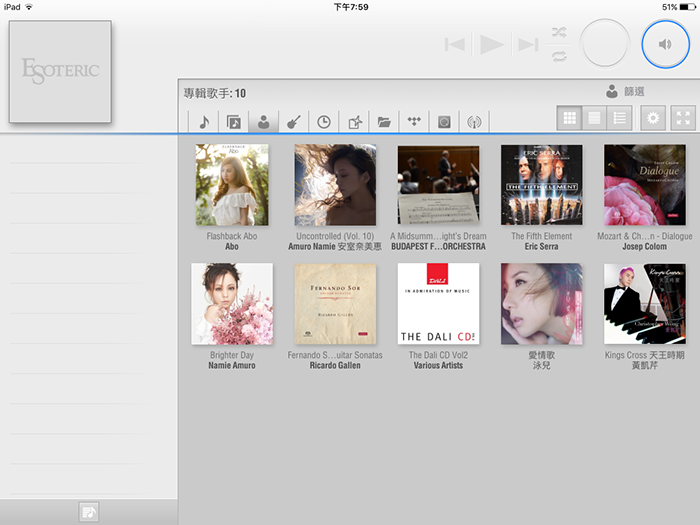Click the 篩選 filter button

(634, 92)
